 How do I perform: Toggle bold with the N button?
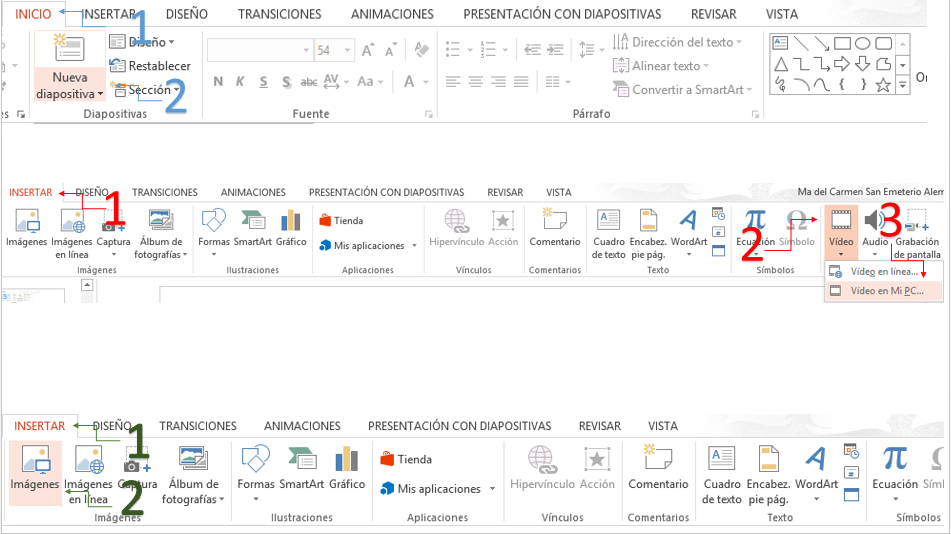tap(218, 81)
